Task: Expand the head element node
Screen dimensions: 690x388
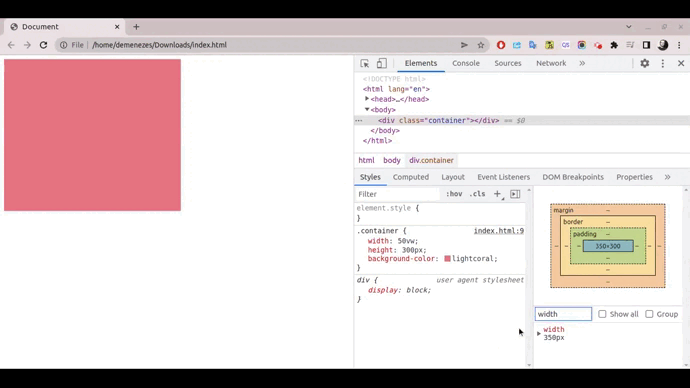Action: [367, 99]
